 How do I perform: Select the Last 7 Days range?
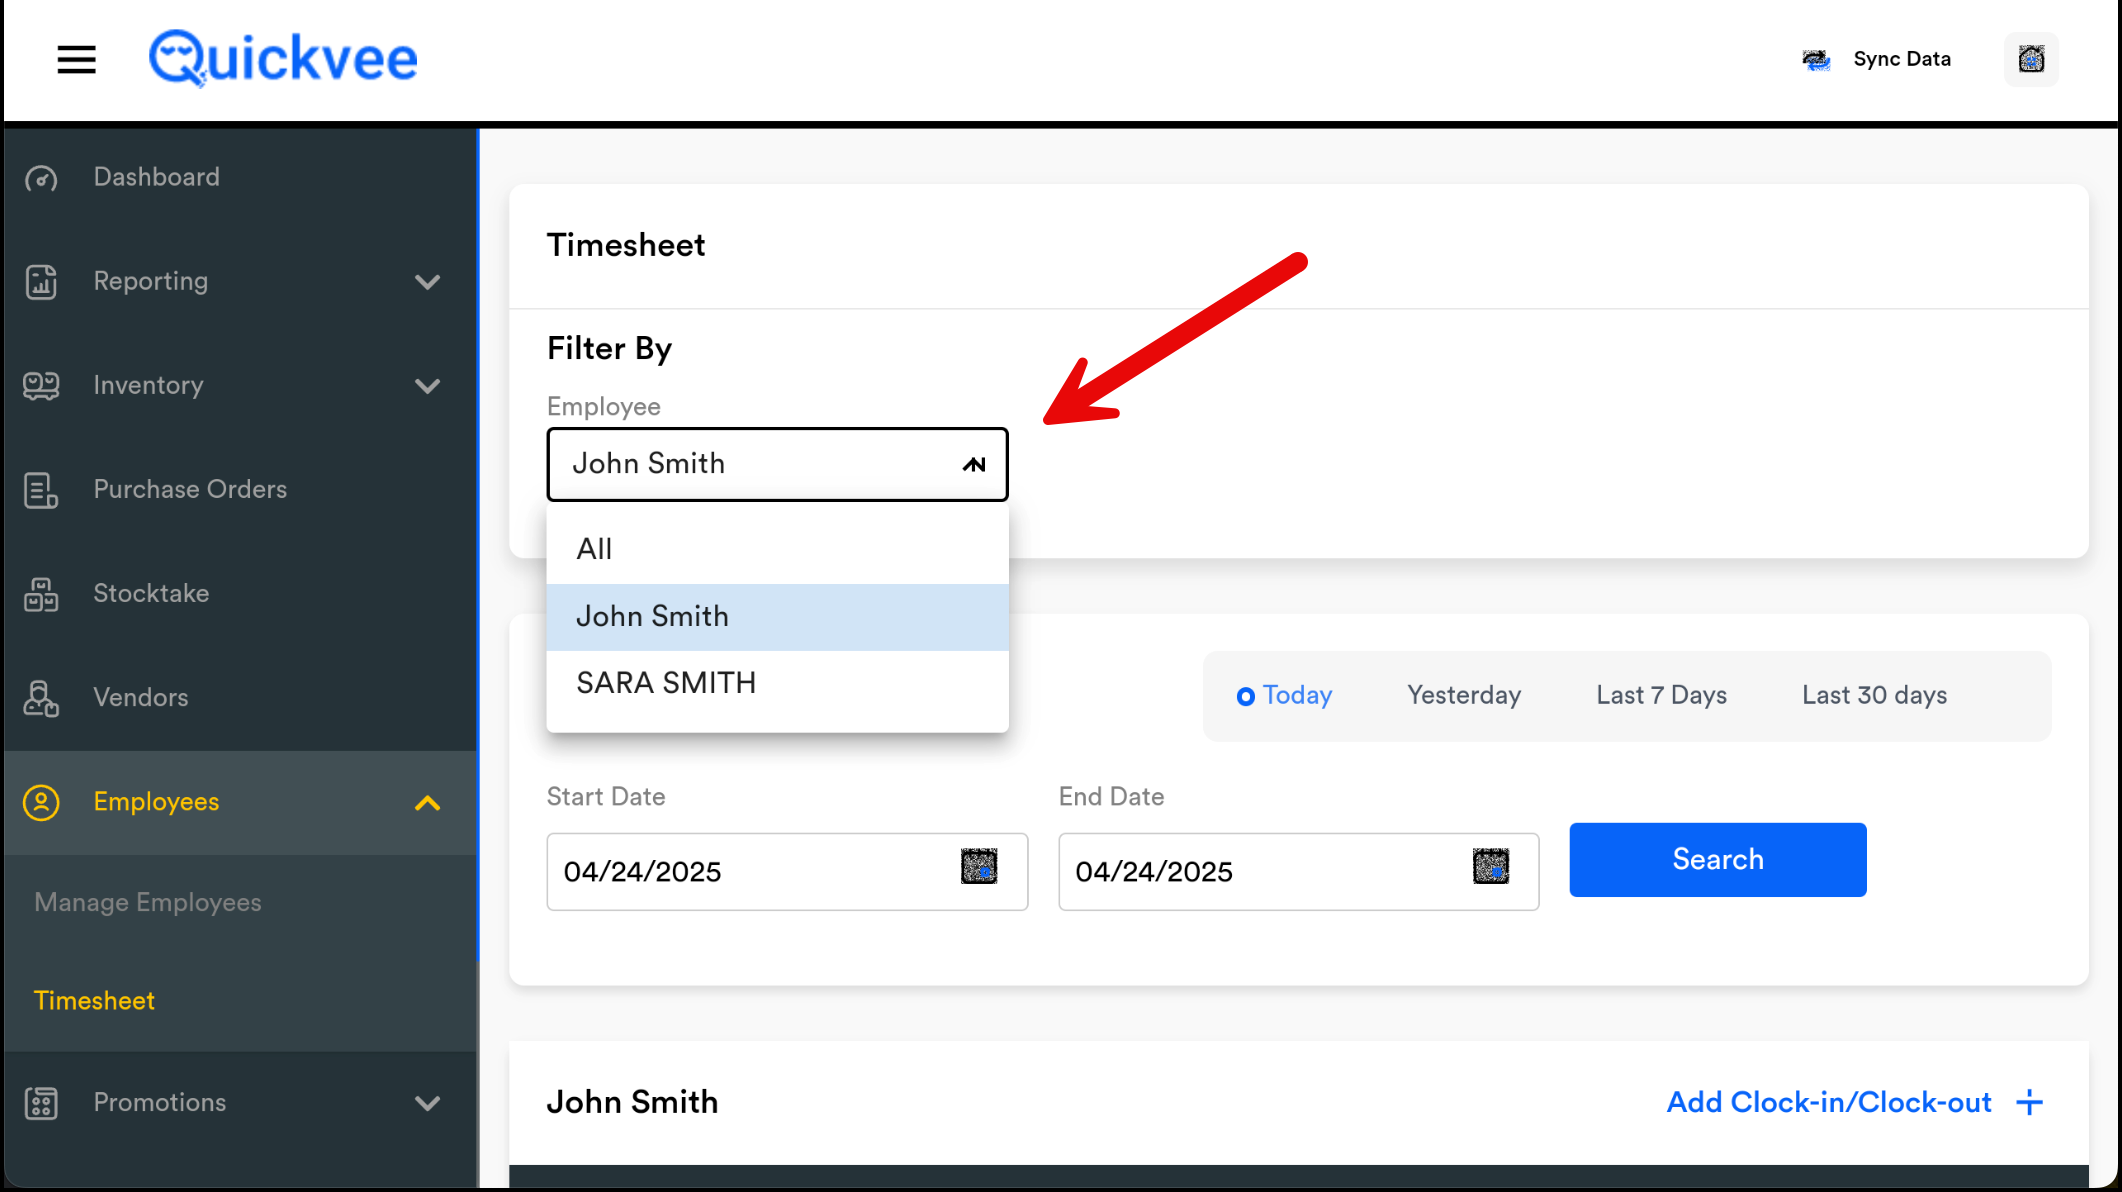click(x=1661, y=696)
